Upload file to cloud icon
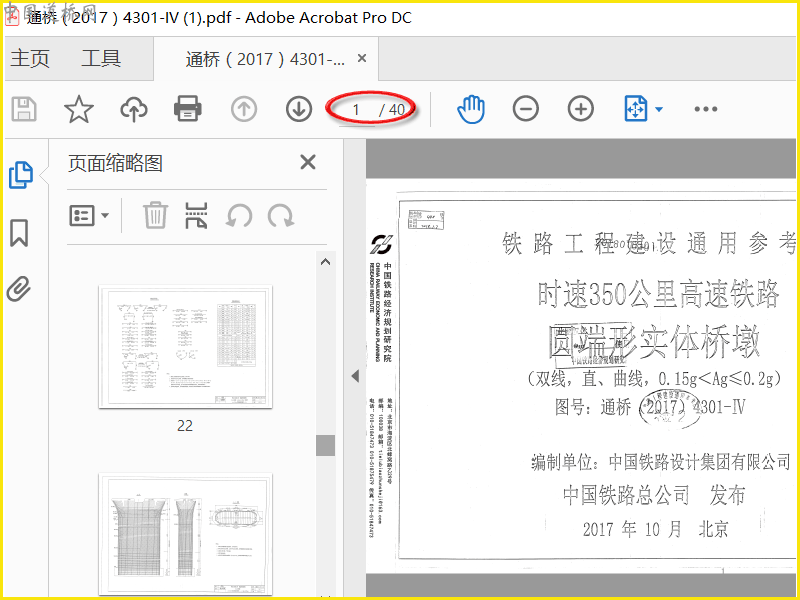Image resolution: width=800 pixels, height=600 pixels. (x=134, y=109)
